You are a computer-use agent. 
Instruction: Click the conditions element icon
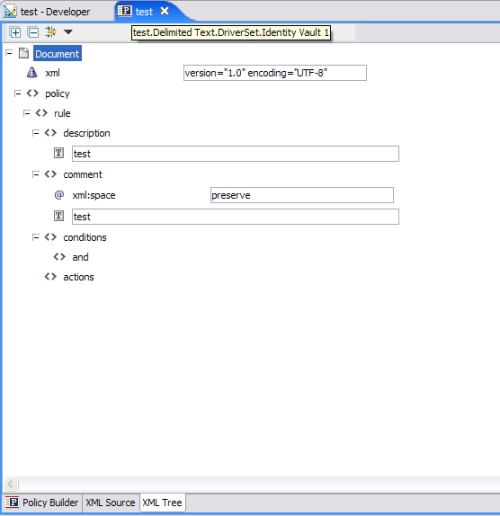pyautogui.click(x=51, y=237)
